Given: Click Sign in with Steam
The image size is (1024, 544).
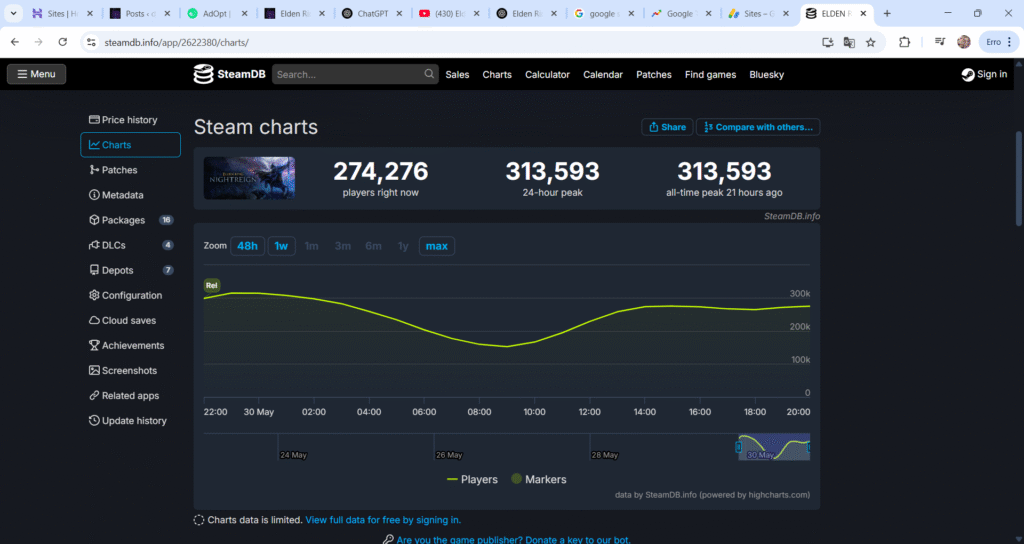Looking at the screenshot, I should click(984, 74).
